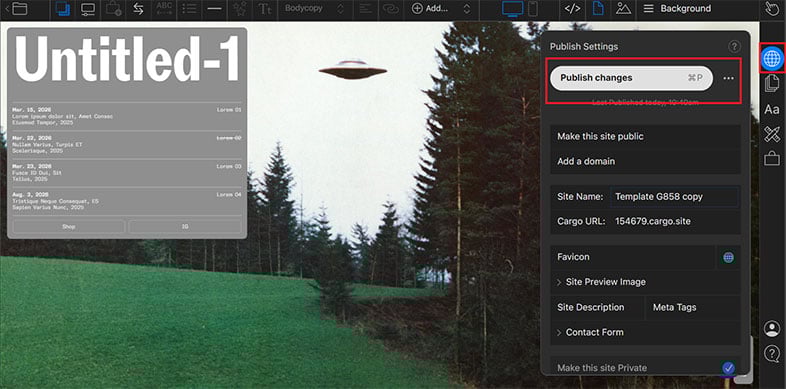
Task: Open the help question mark sidebar icon
Action: point(772,354)
